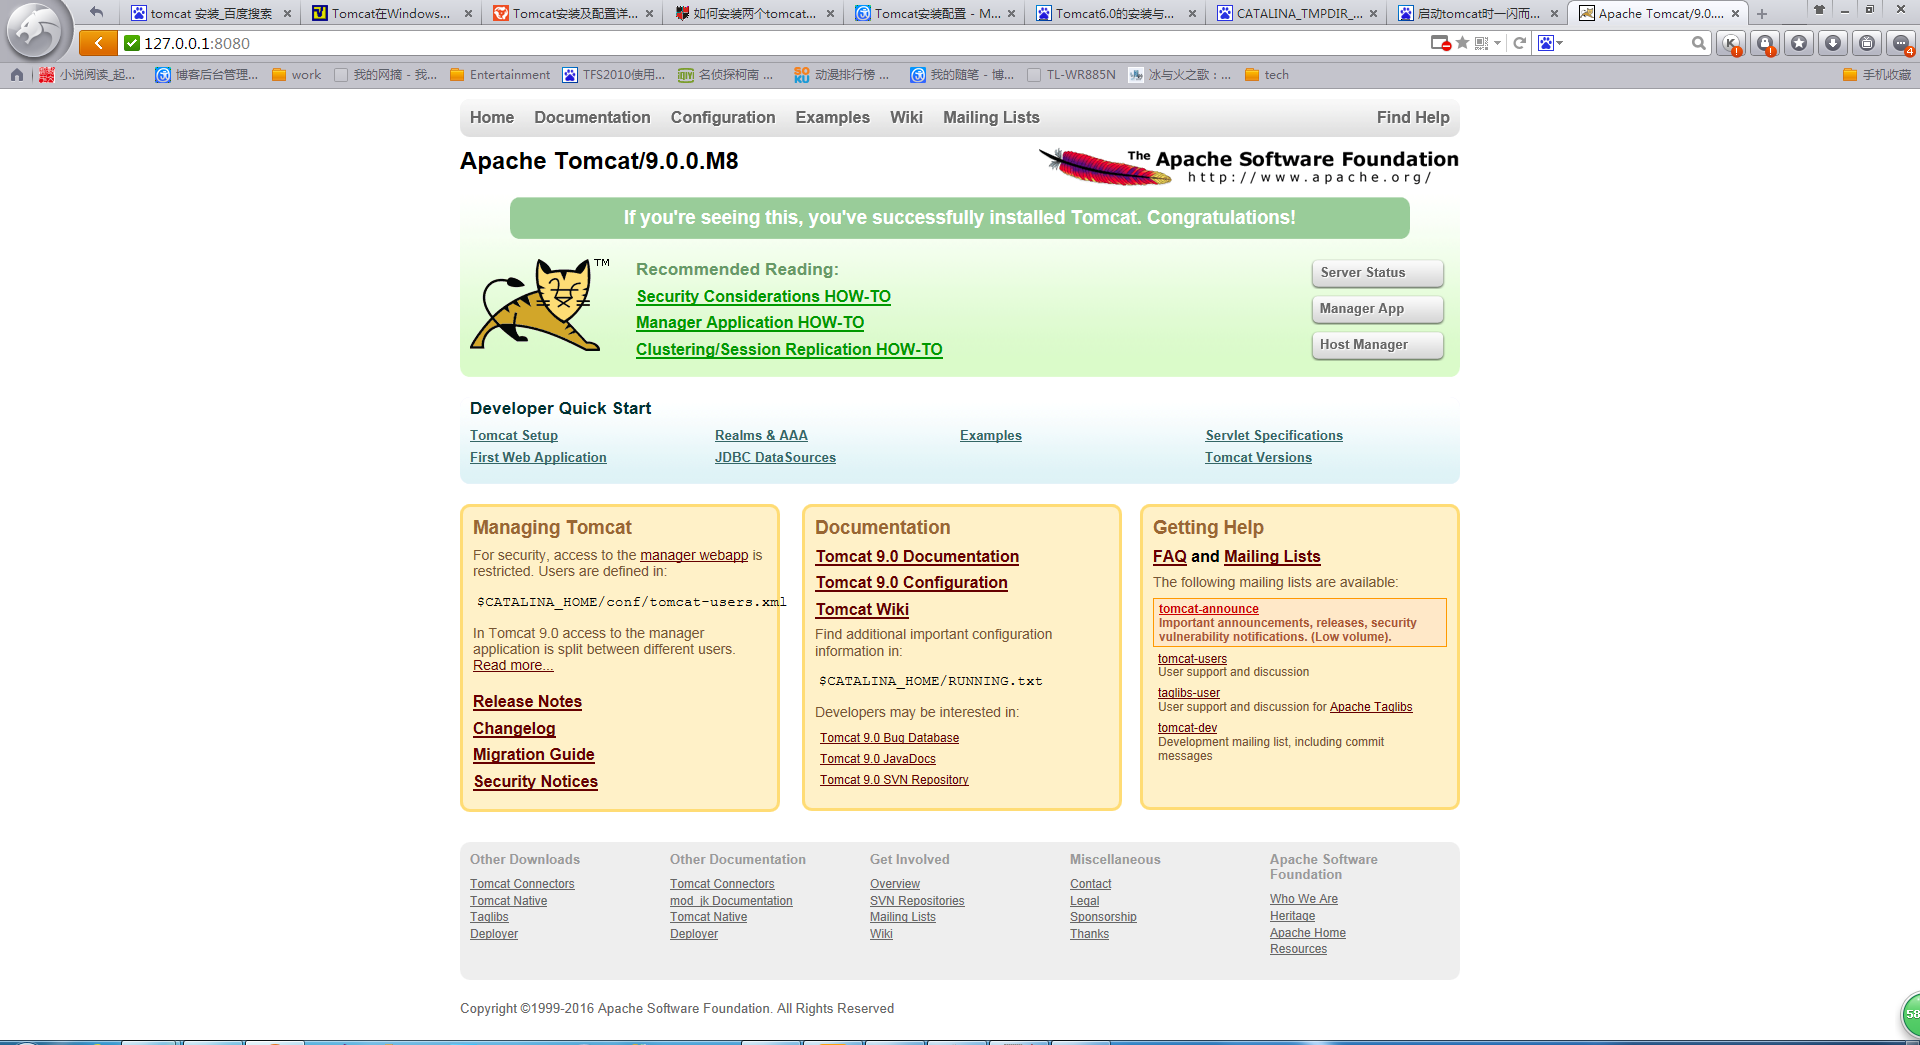The width and height of the screenshot is (1920, 1045).
Task: Open the Who We Are footer link
Action: (1303, 899)
